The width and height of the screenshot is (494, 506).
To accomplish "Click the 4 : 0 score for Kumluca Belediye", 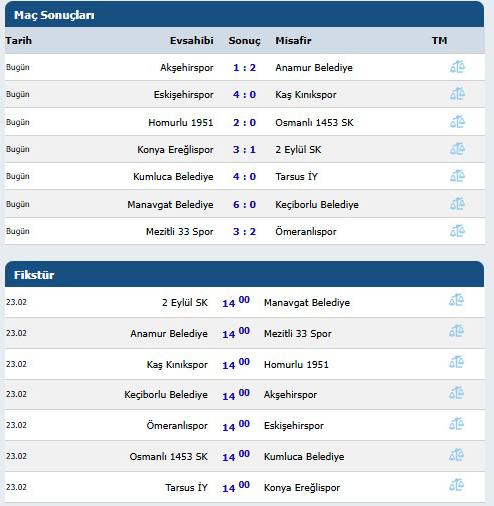I will pyautogui.click(x=244, y=176).
